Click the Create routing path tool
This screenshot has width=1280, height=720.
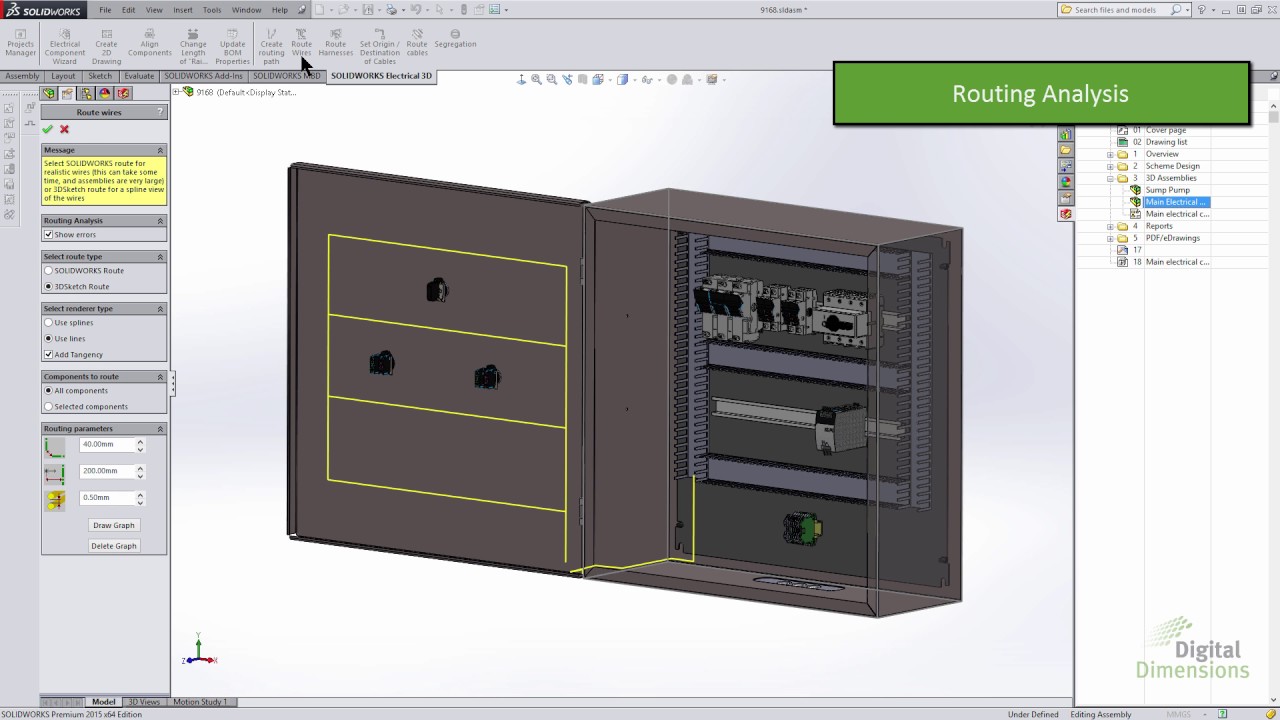point(271,47)
